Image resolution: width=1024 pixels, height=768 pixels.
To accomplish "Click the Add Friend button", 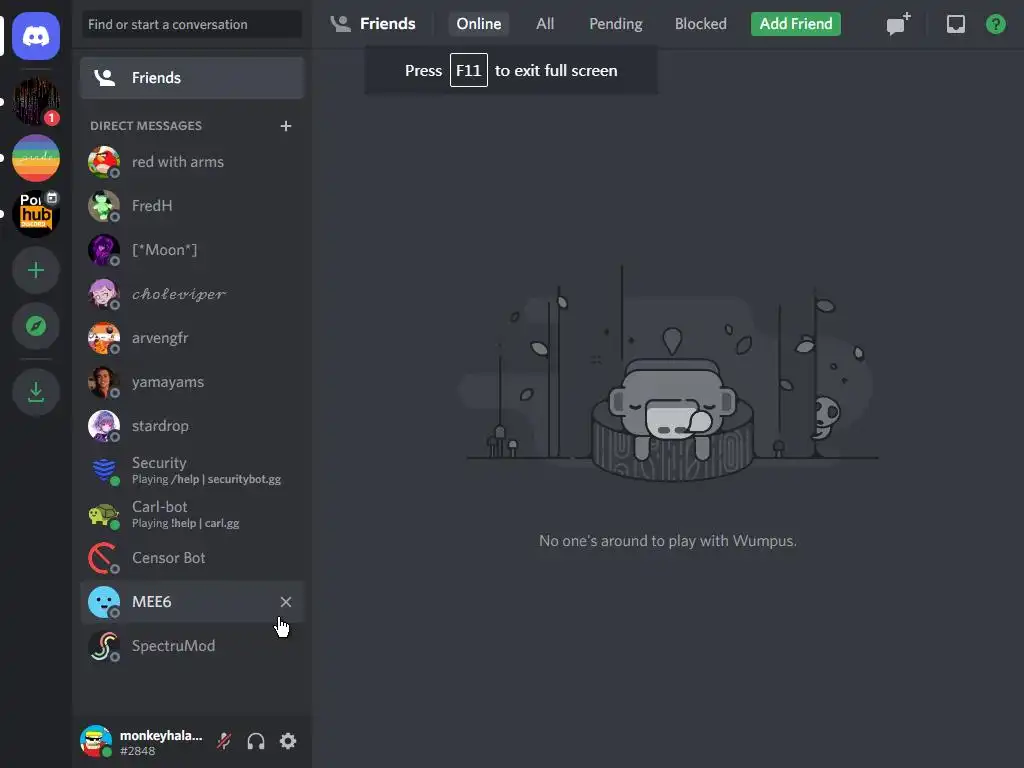I will (x=795, y=24).
